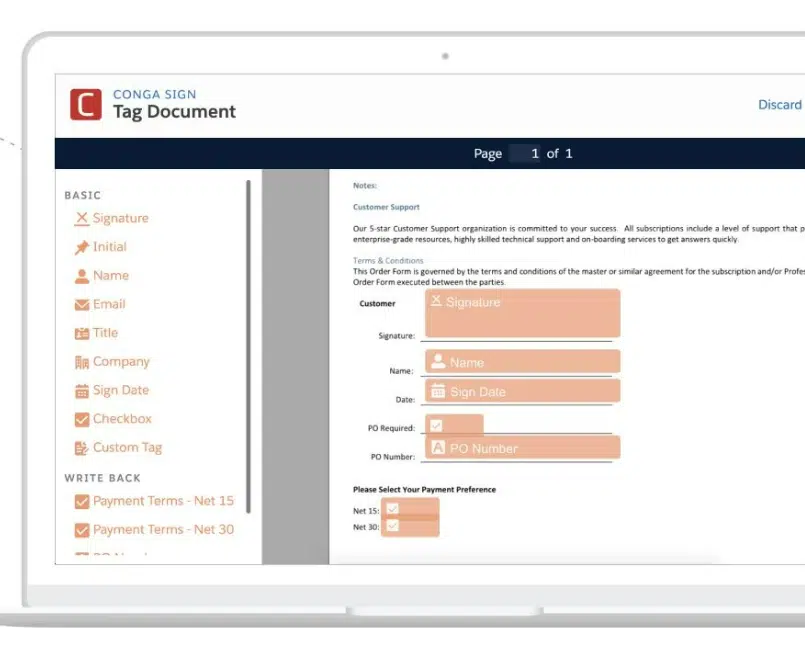Click the Custom Tag label
Image resolution: width=805 pixels, height=647 pixels.
[127, 448]
